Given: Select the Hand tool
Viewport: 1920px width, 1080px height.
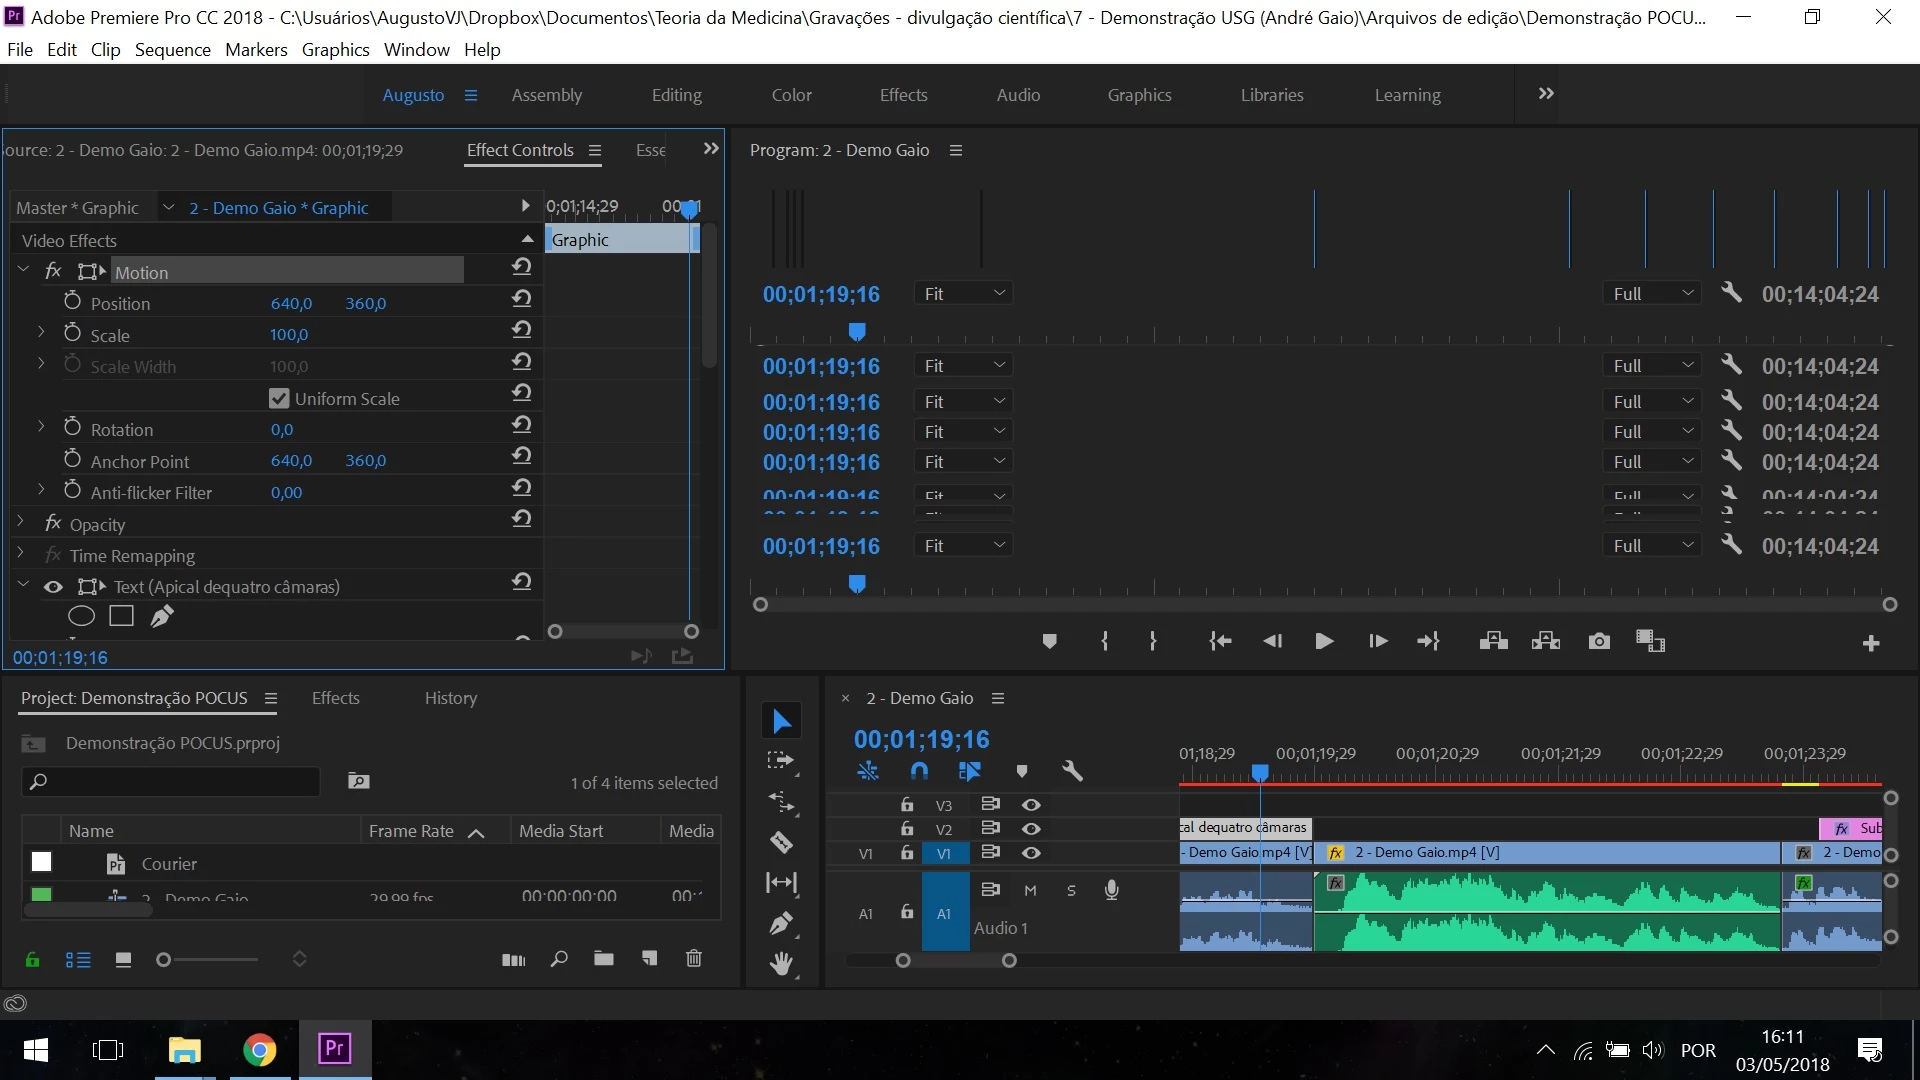Looking at the screenshot, I should coord(781,963).
